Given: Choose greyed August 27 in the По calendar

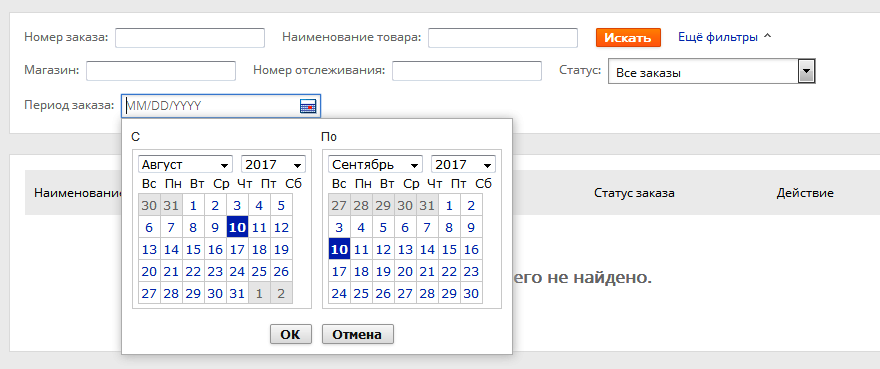Looking at the screenshot, I should (339, 206).
